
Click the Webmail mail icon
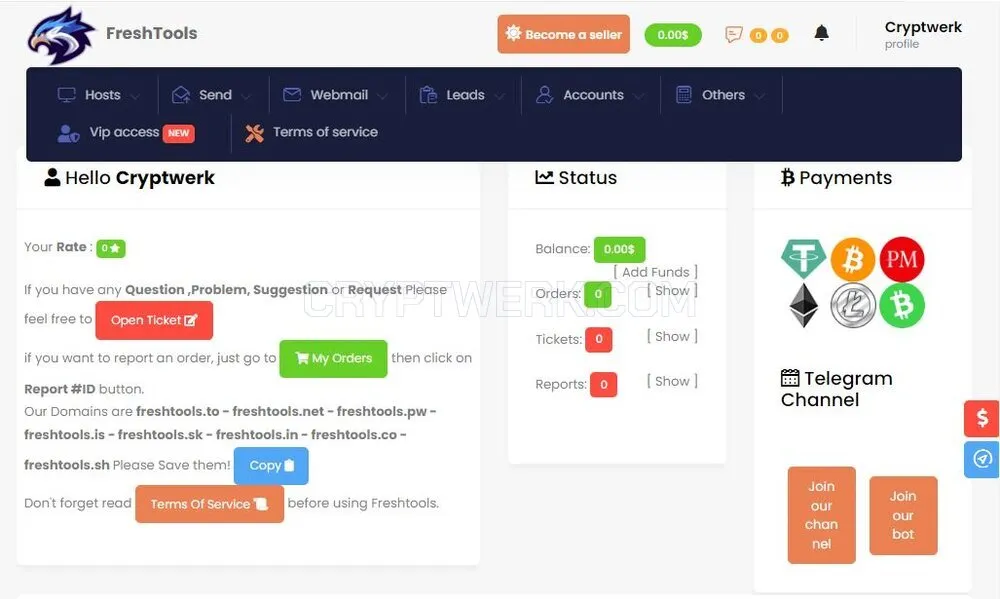point(292,94)
